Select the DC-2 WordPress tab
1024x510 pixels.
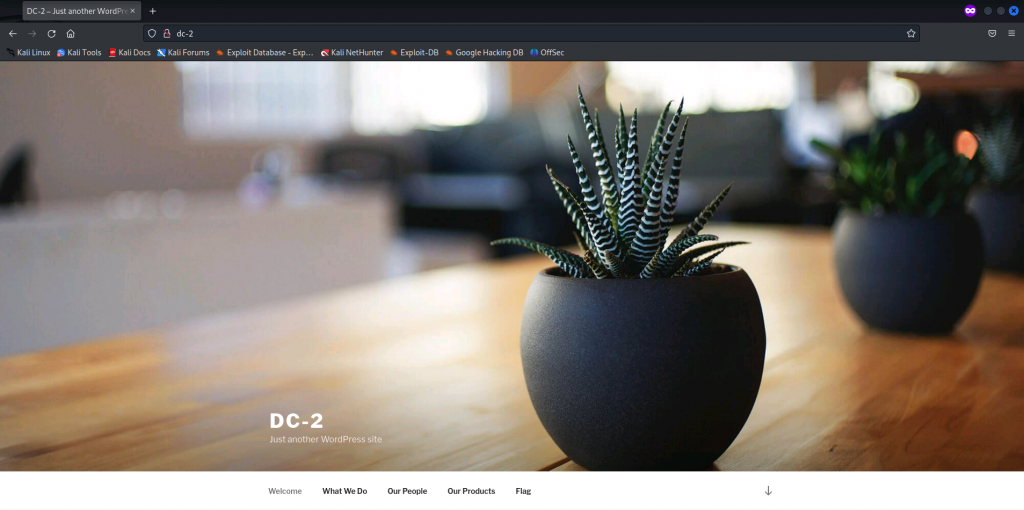pos(82,11)
